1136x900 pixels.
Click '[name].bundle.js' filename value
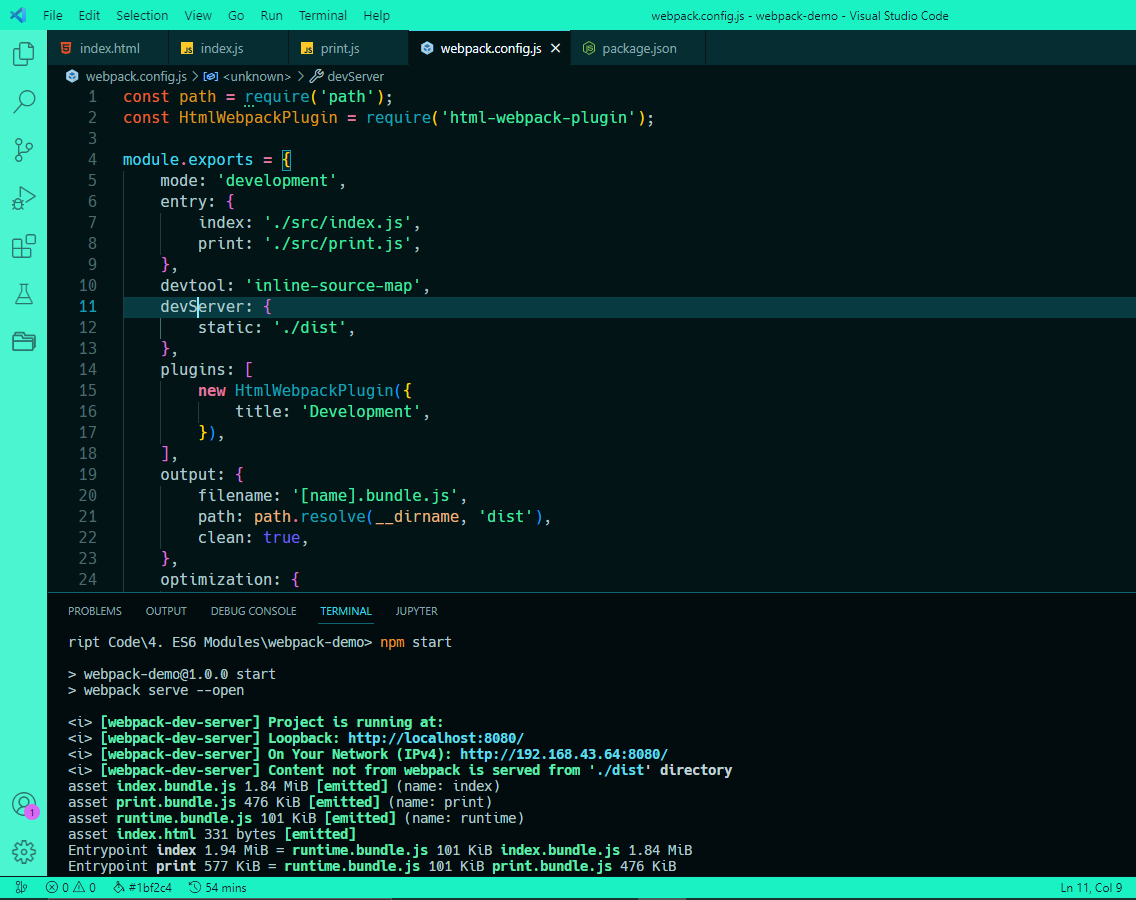(375, 496)
